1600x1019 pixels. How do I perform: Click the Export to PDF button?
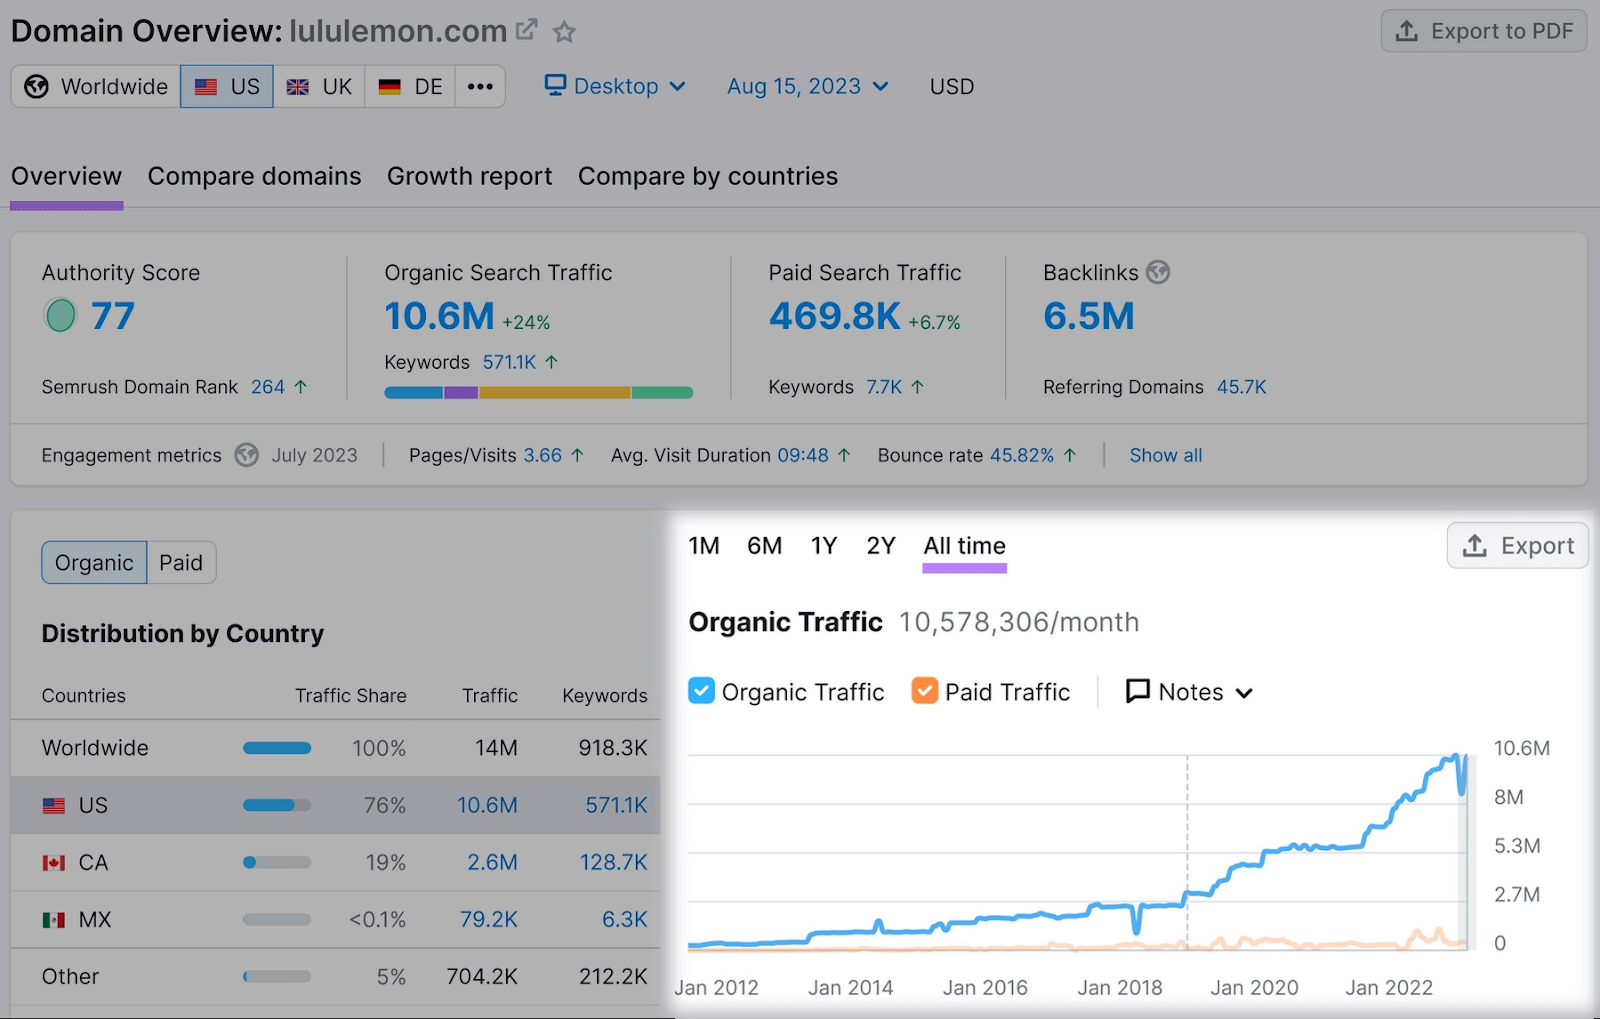pos(1484,31)
